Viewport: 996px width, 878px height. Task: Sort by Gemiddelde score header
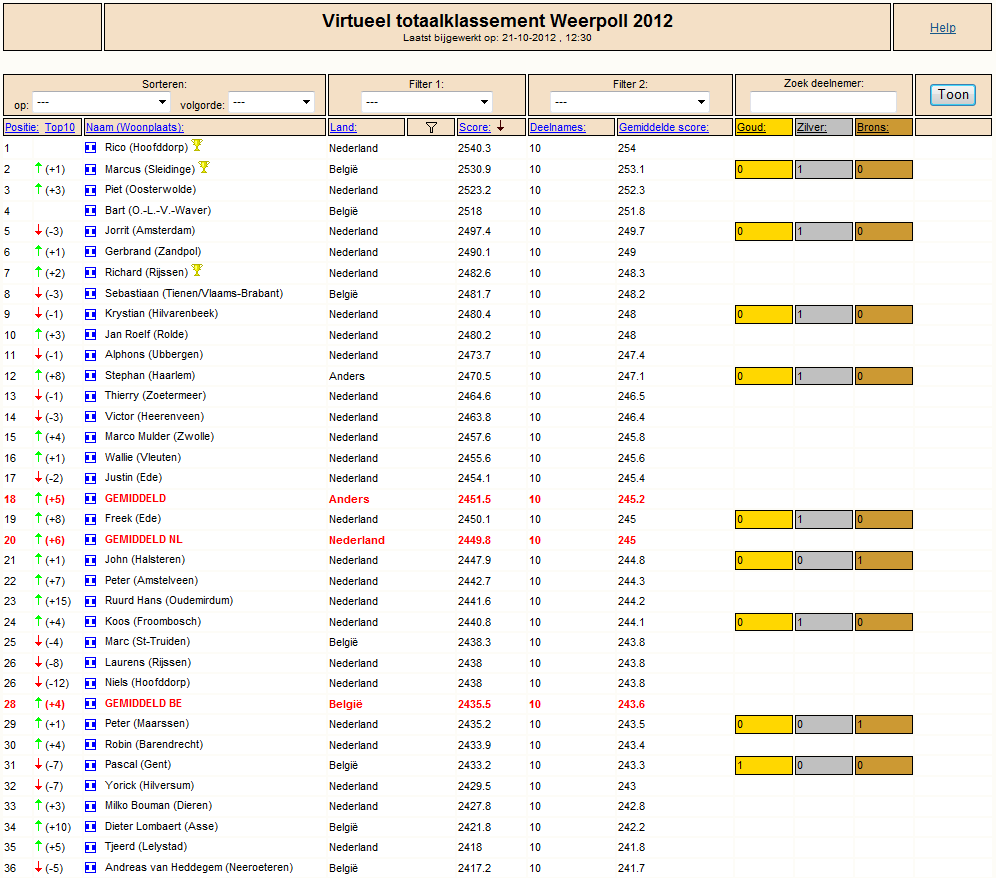pos(664,127)
